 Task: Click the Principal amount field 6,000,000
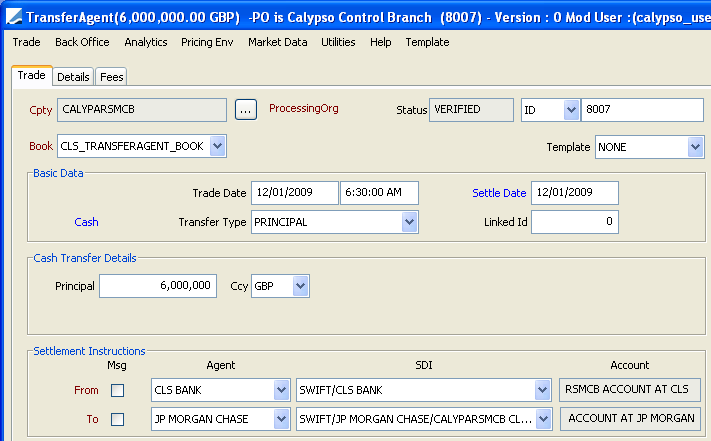coord(158,286)
